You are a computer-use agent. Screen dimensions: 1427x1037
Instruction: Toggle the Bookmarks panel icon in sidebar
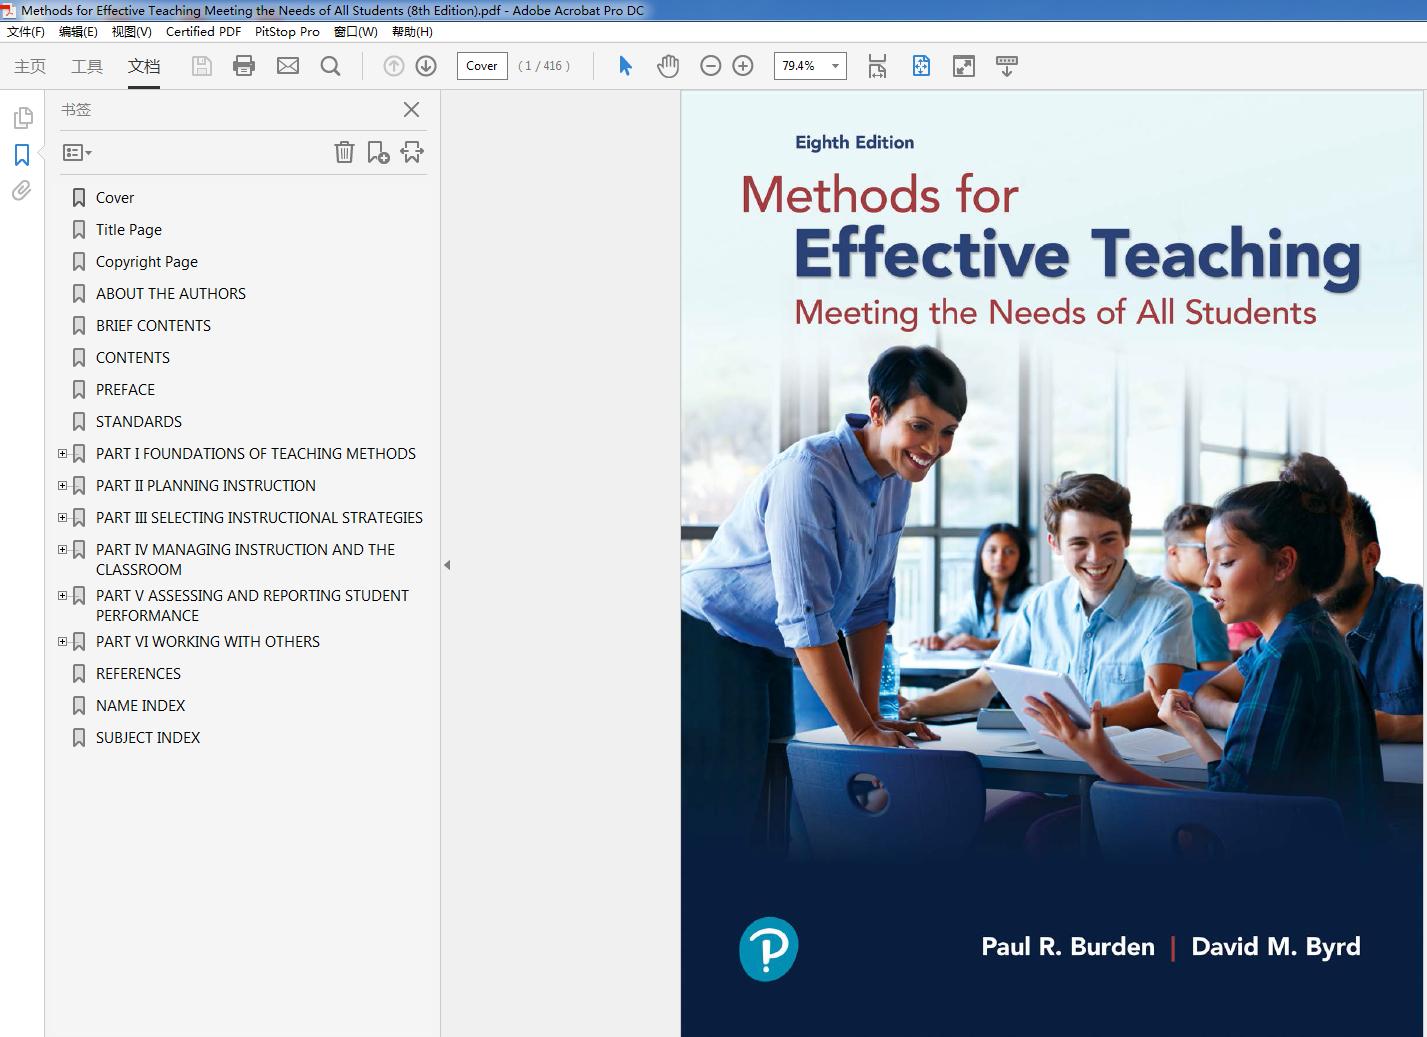(22, 155)
